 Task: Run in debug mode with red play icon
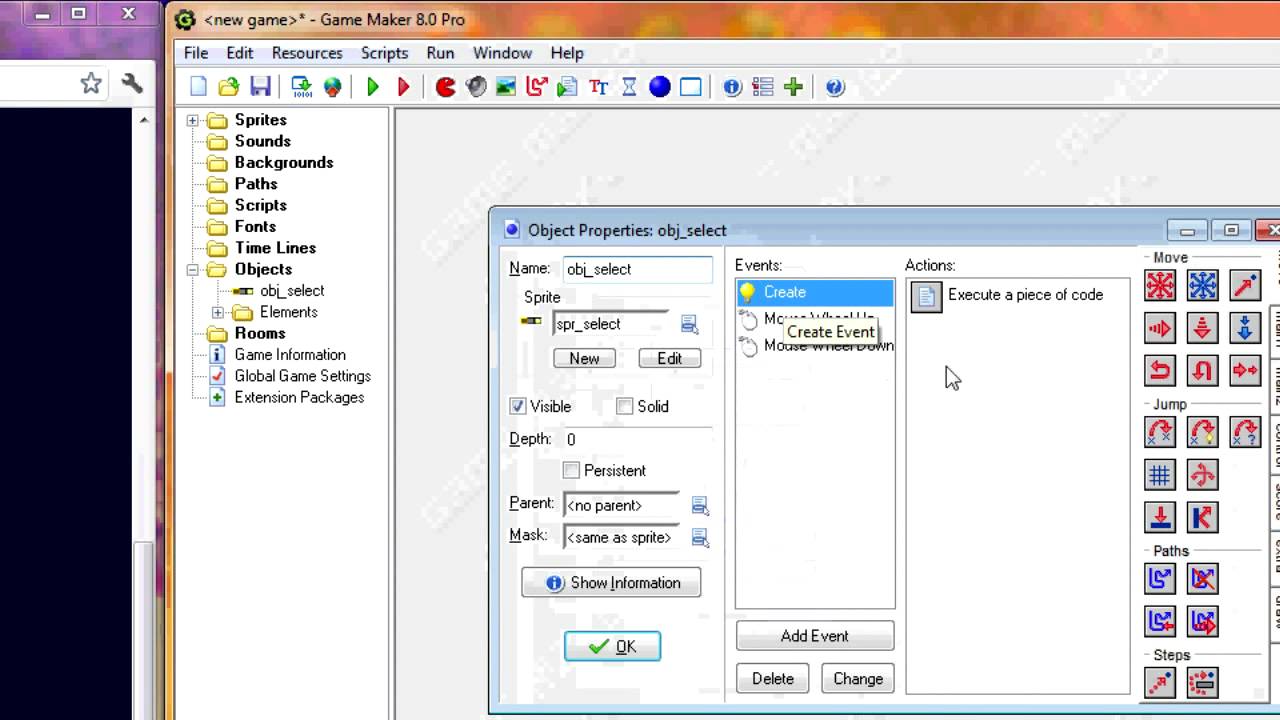404,87
